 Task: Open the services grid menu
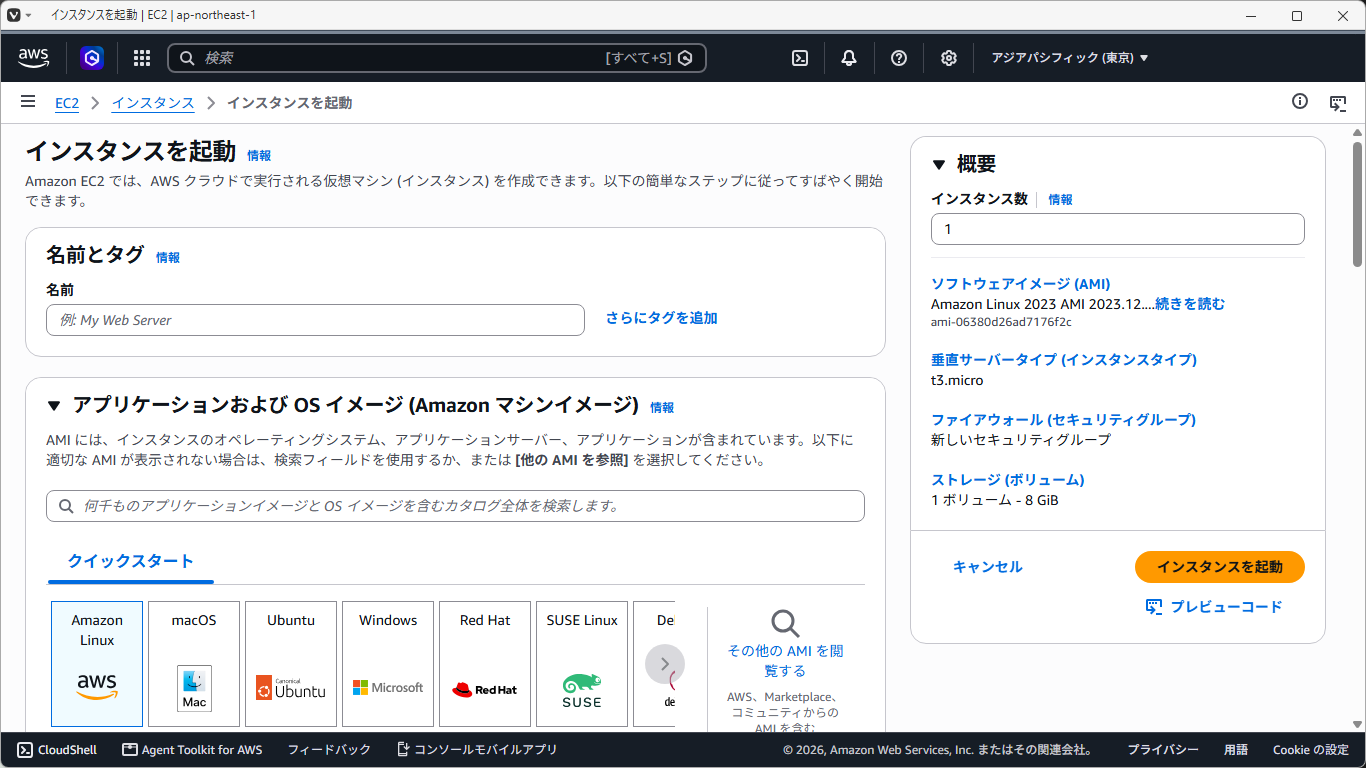click(142, 58)
